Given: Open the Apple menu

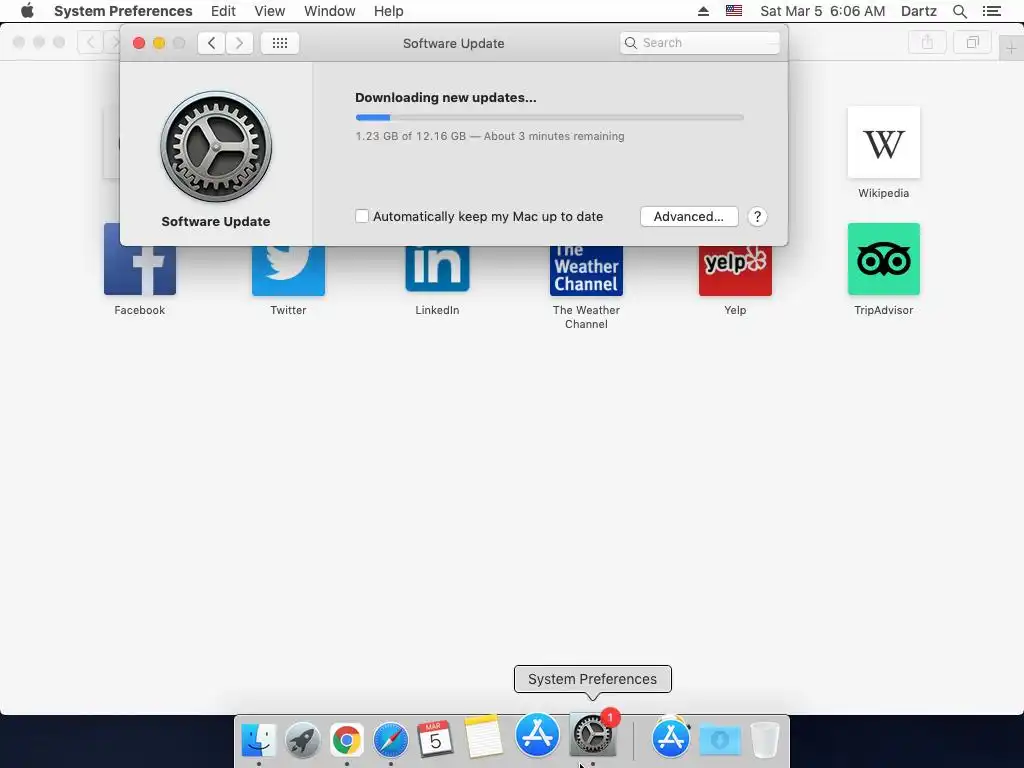Looking at the screenshot, I should (27, 11).
